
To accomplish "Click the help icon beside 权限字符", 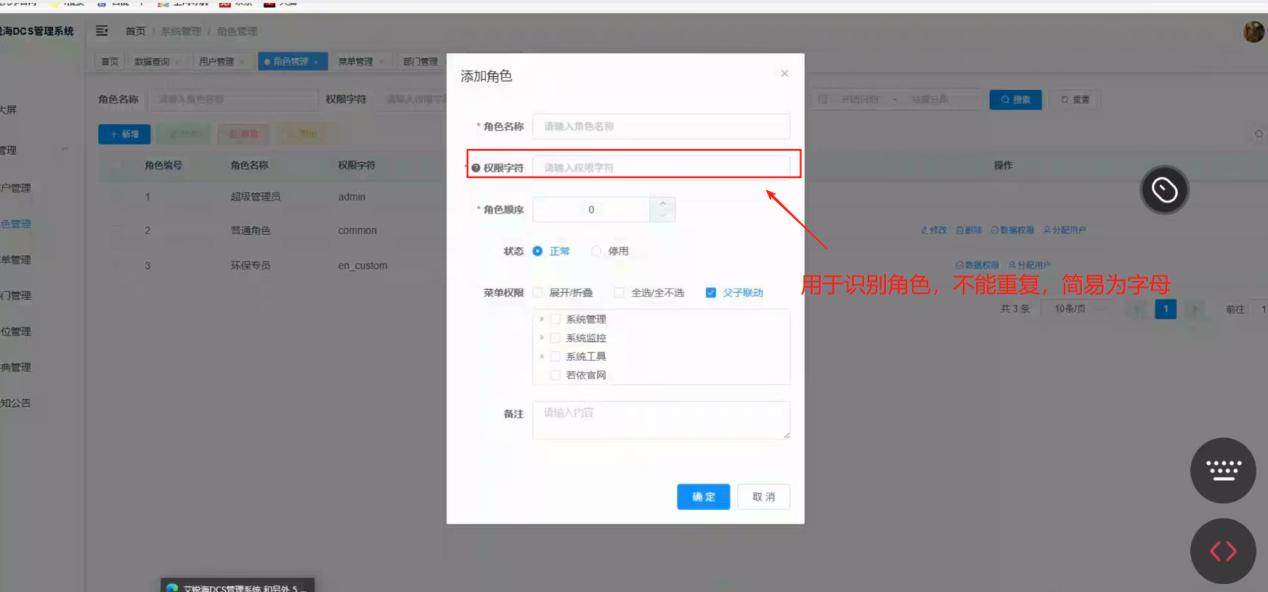I will point(476,168).
